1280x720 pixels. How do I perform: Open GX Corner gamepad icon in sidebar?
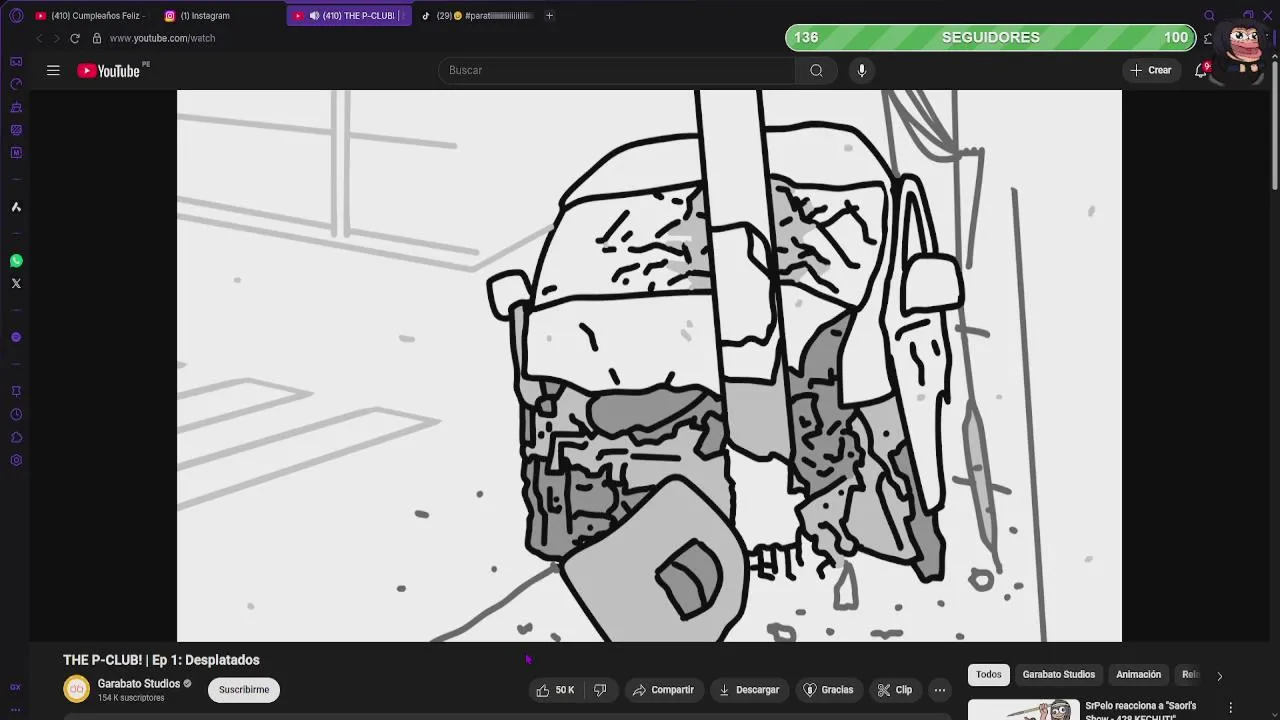click(16, 62)
